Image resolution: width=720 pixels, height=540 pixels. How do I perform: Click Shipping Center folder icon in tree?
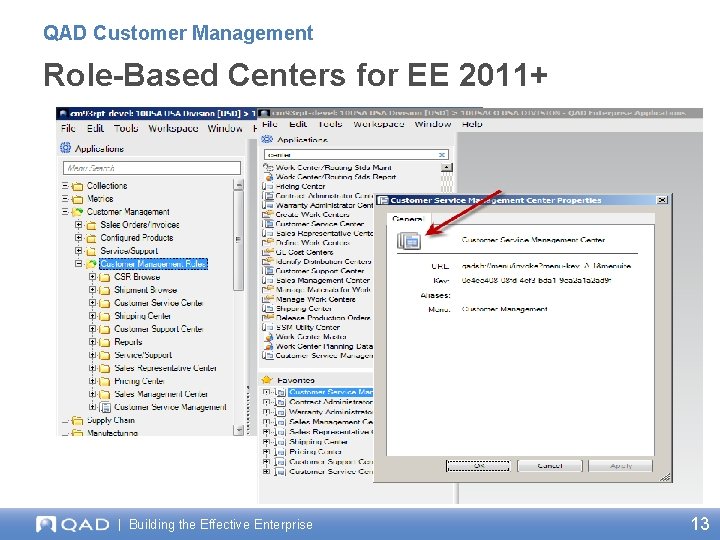point(105,316)
